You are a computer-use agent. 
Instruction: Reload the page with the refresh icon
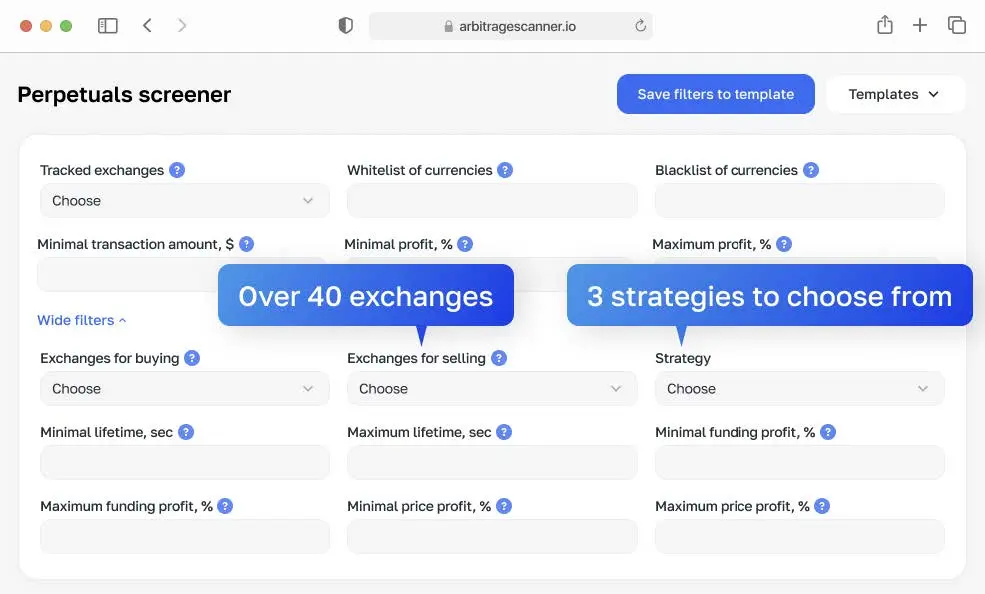tap(640, 26)
